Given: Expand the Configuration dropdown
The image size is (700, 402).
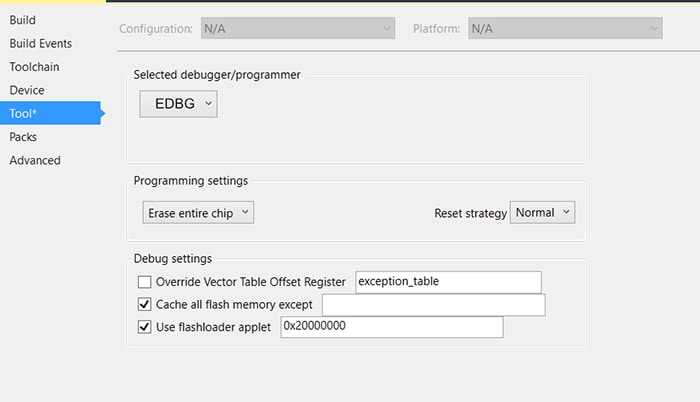Looking at the screenshot, I should (x=297, y=29).
